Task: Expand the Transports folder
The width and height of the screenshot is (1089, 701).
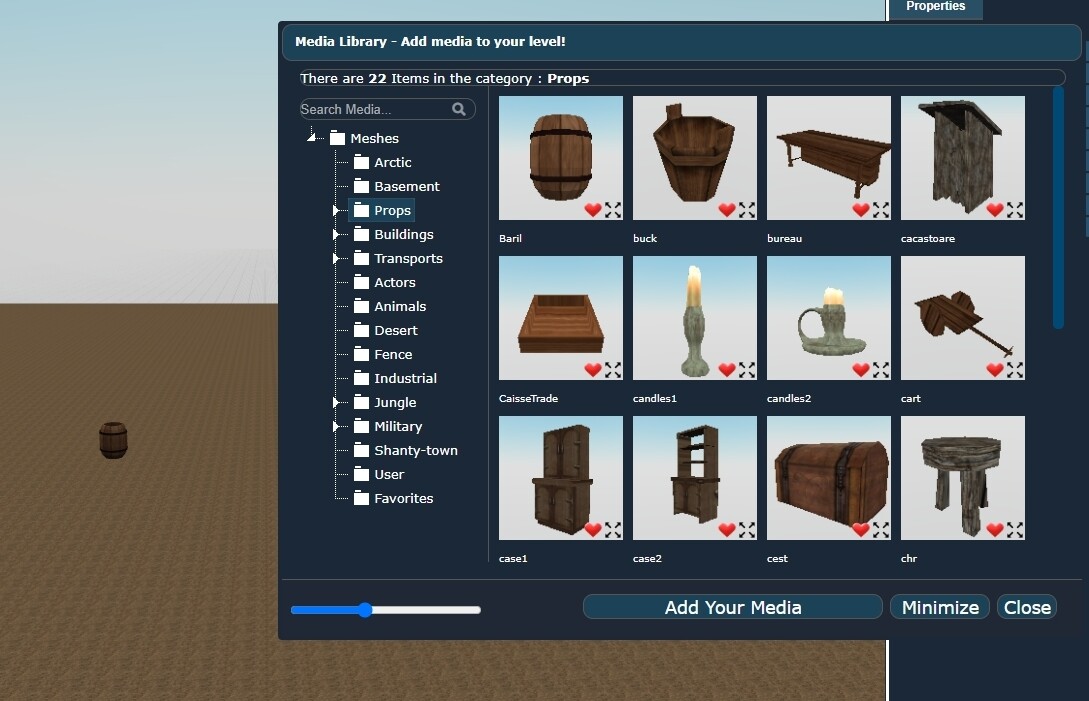Action: click(x=337, y=258)
